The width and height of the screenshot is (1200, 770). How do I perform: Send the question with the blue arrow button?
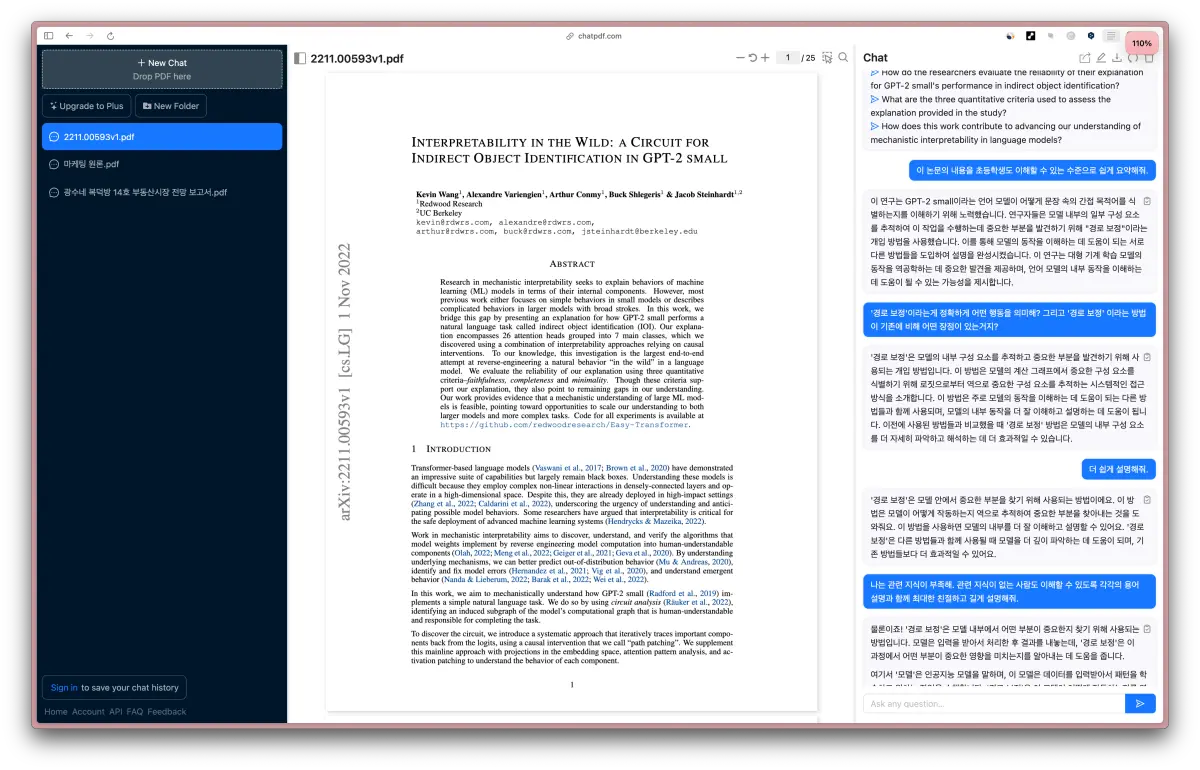pos(1140,704)
